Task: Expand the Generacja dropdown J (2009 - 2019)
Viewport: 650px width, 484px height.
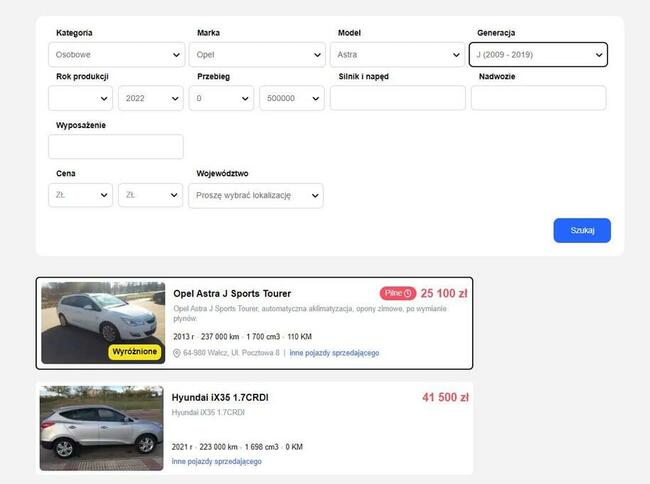Action: tap(538, 55)
